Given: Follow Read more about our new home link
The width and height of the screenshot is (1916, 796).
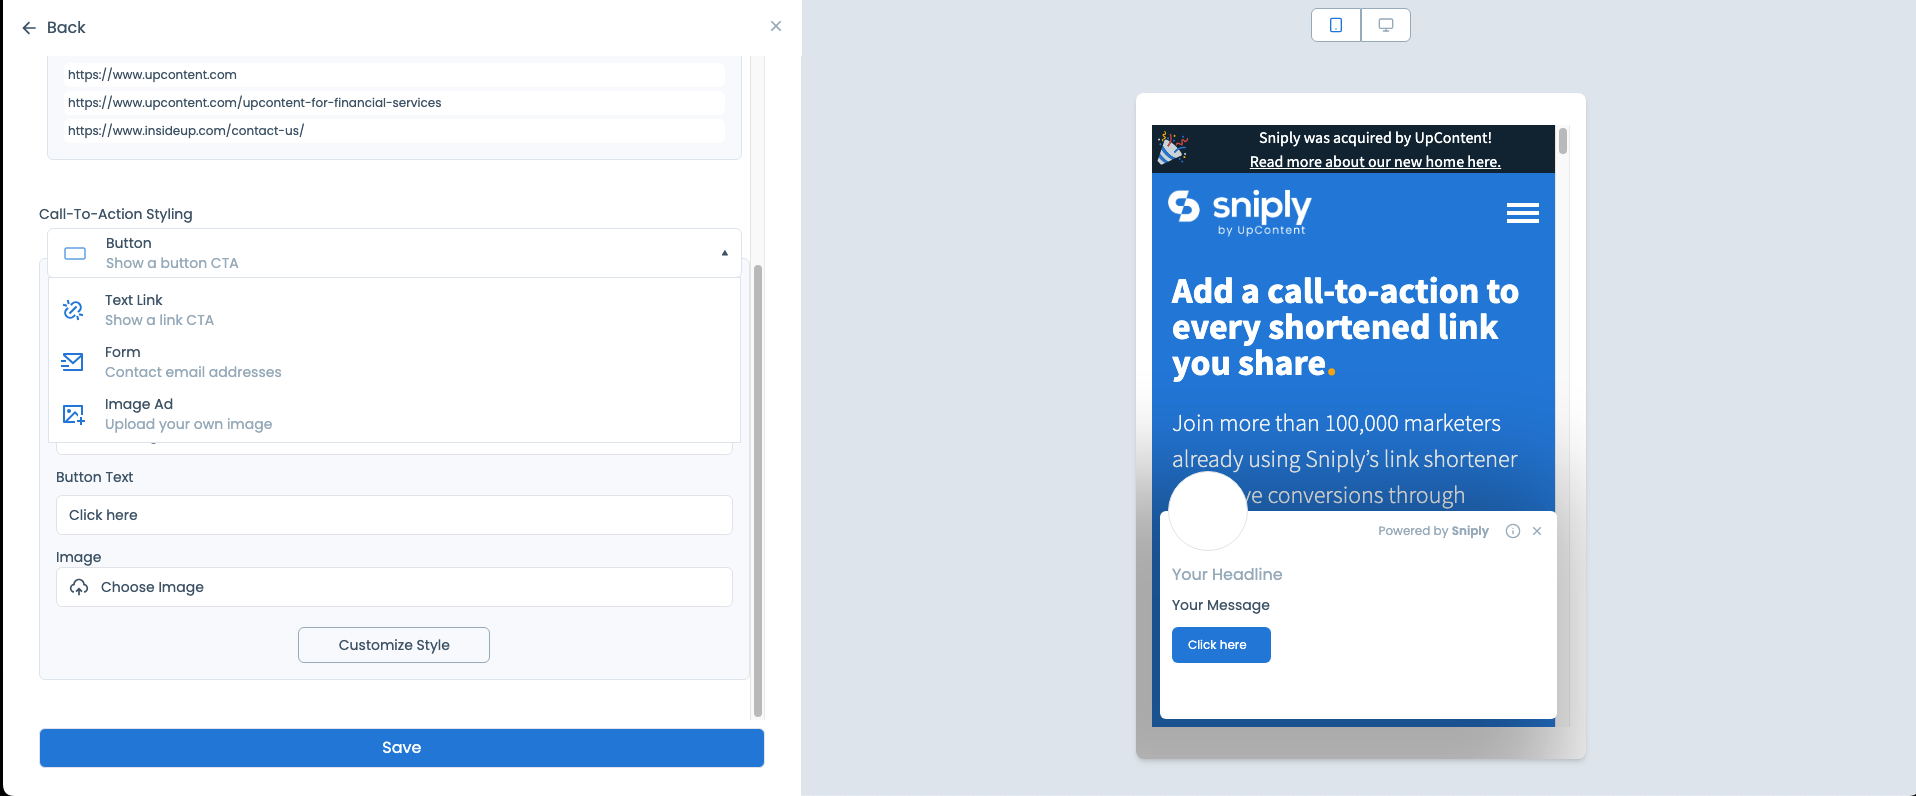Looking at the screenshot, I should (1375, 162).
